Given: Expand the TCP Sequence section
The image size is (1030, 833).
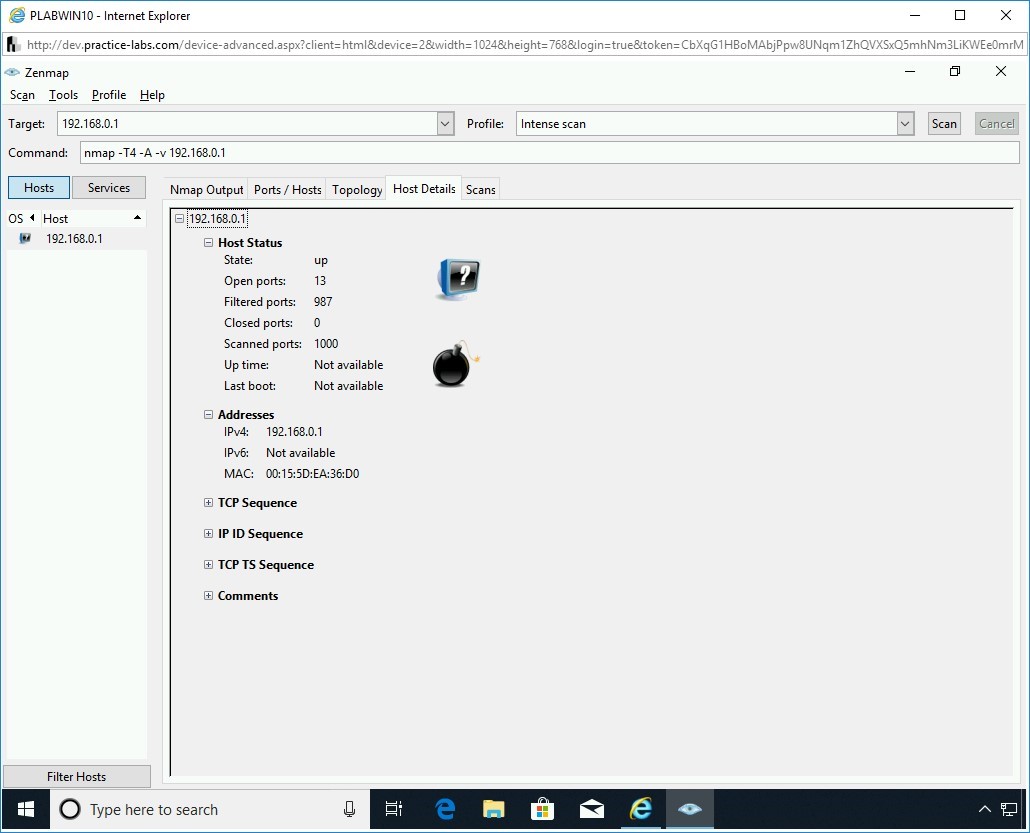Looking at the screenshot, I should pos(209,503).
